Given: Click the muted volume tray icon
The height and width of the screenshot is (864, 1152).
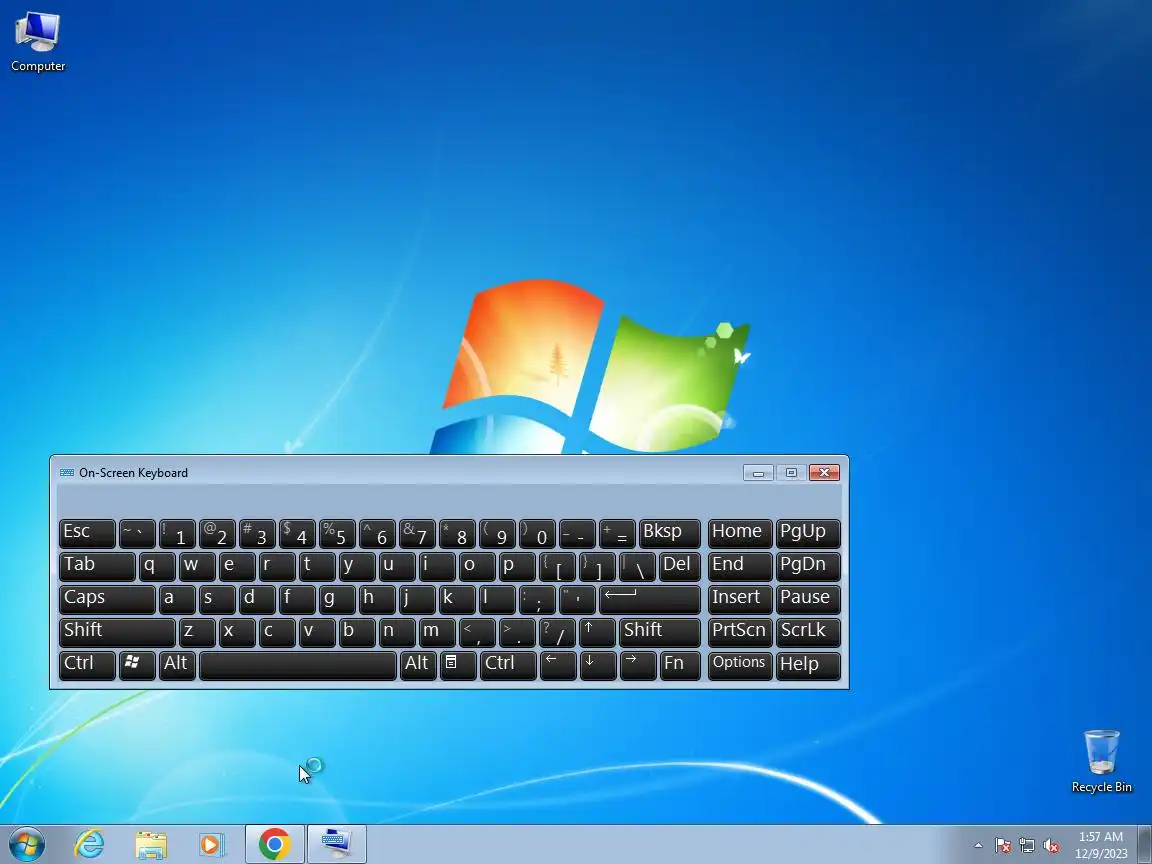Looking at the screenshot, I should (1051, 846).
